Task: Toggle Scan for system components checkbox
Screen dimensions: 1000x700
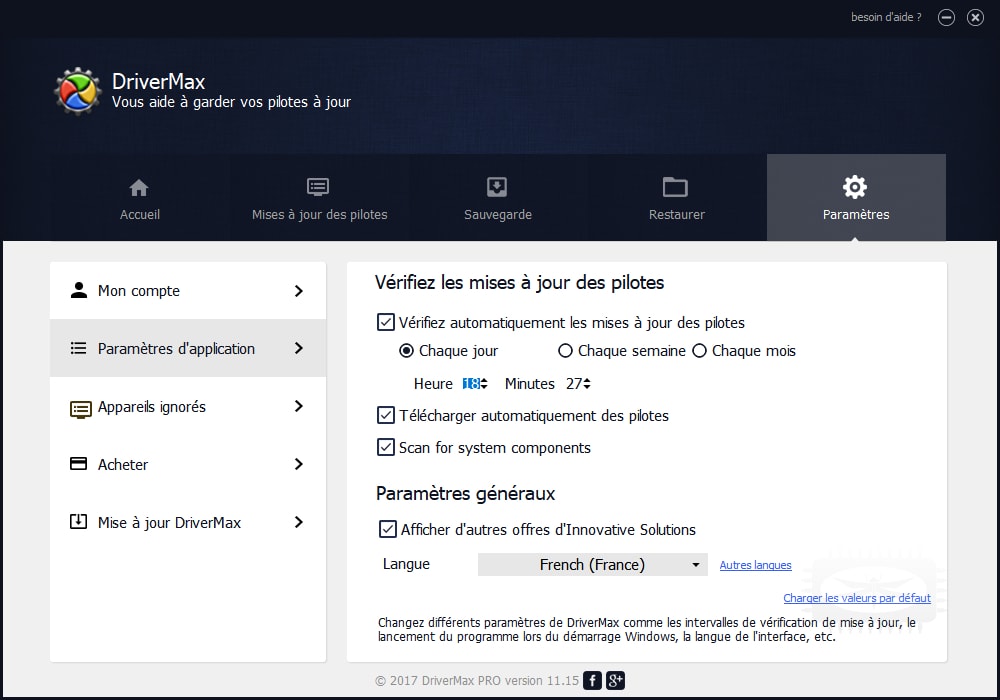Action: point(386,447)
